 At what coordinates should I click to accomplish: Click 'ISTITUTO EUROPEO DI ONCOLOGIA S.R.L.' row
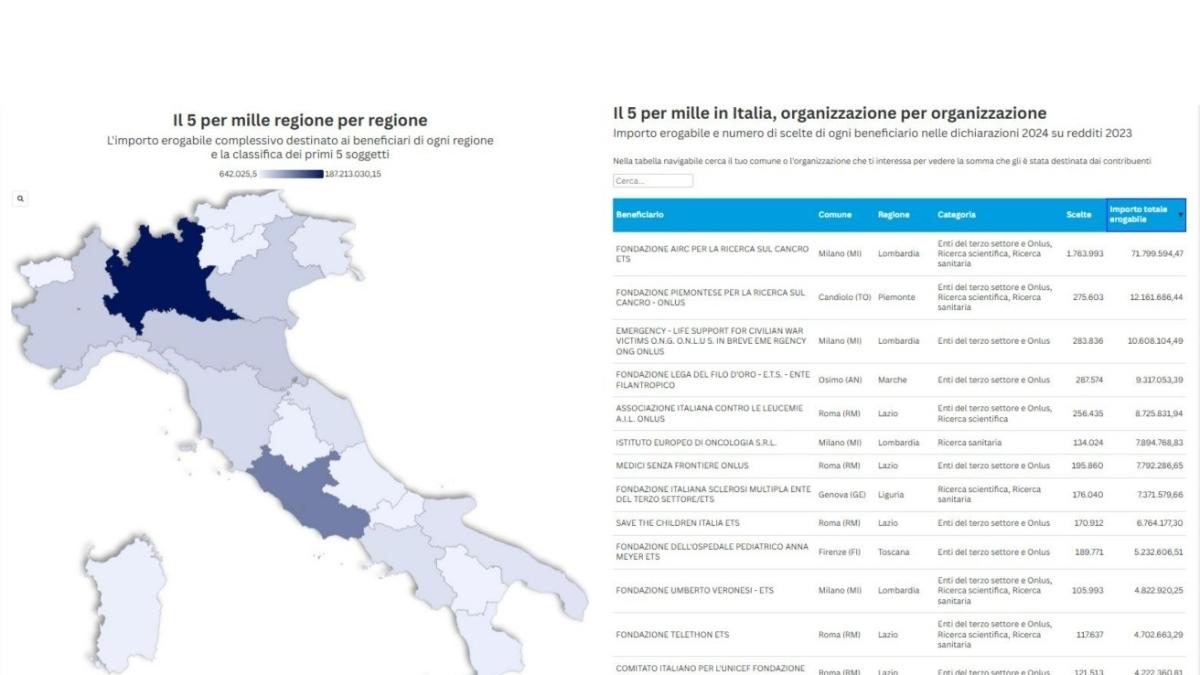click(x=900, y=442)
